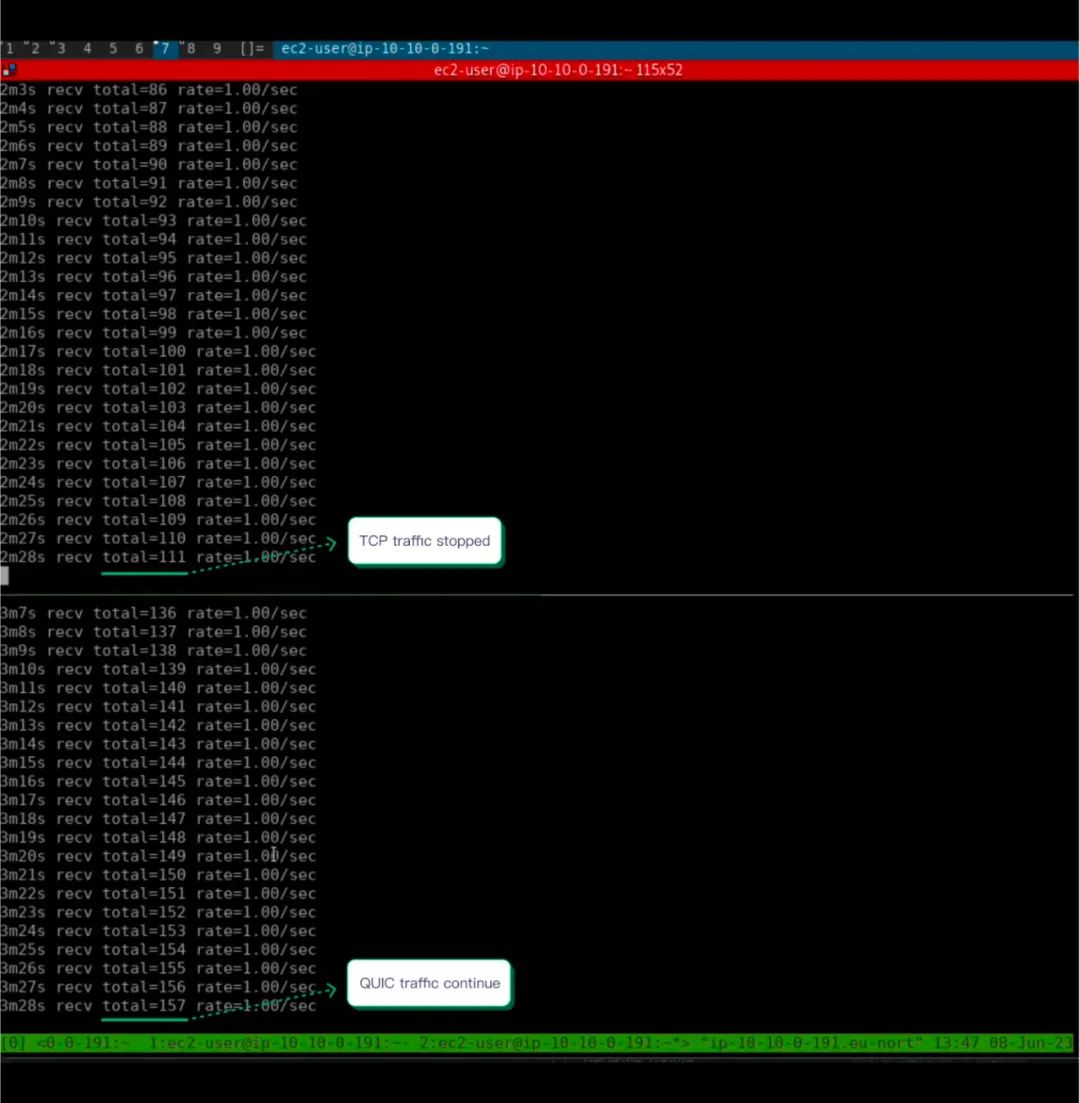The height and width of the screenshot is (1103, 1080).
Task: Switch to workspace tag 4
Action: [87, 49]
